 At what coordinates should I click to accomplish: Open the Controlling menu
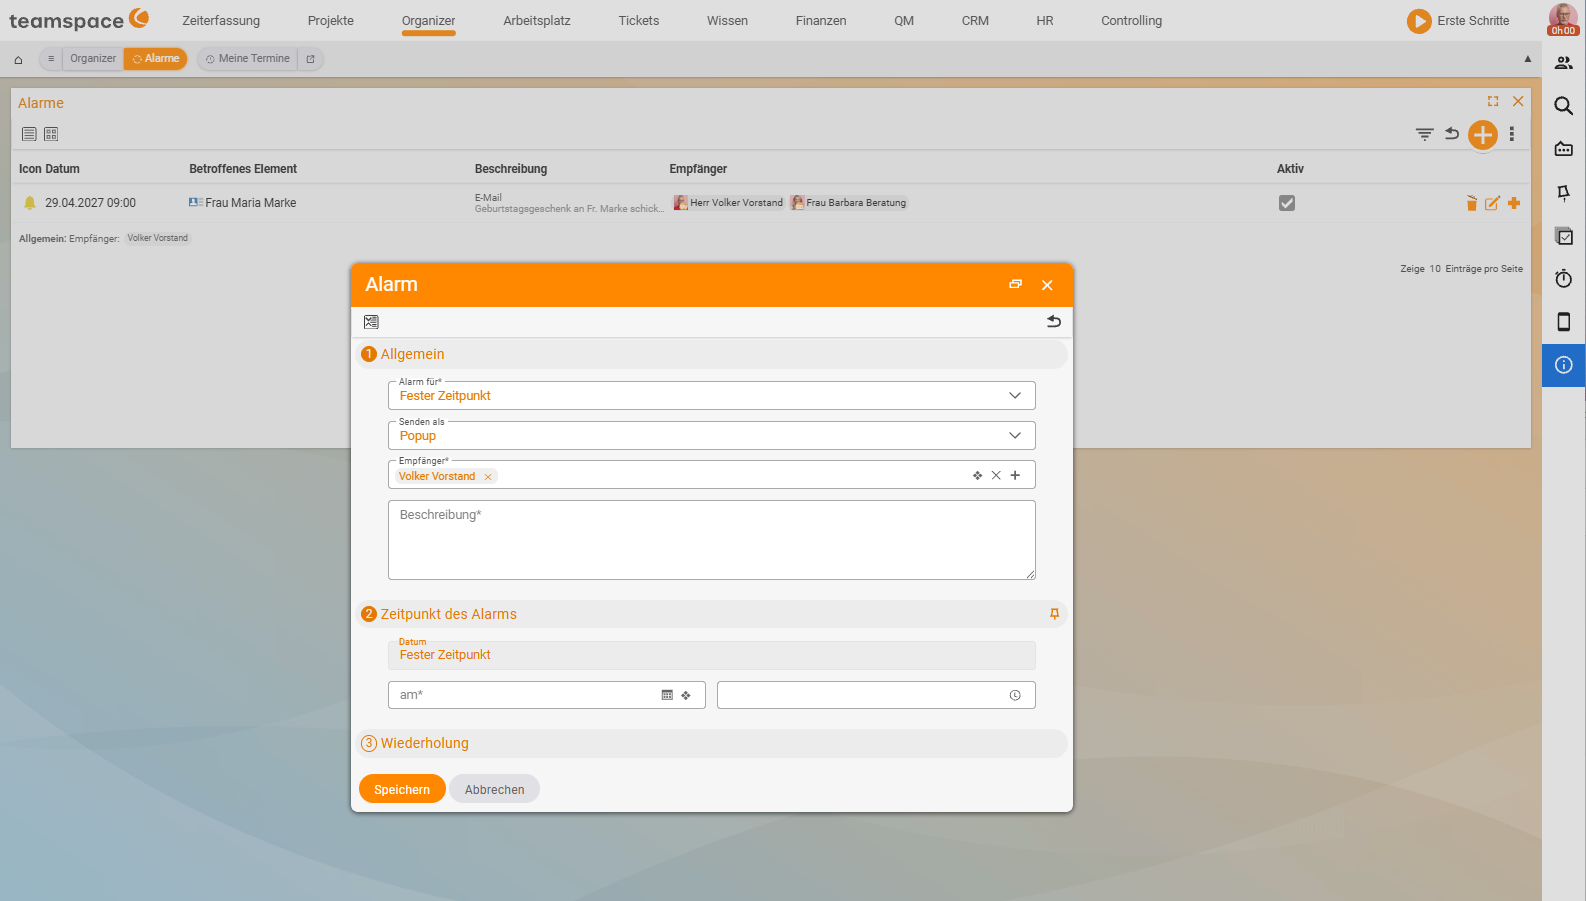(x=1132, y=20)
